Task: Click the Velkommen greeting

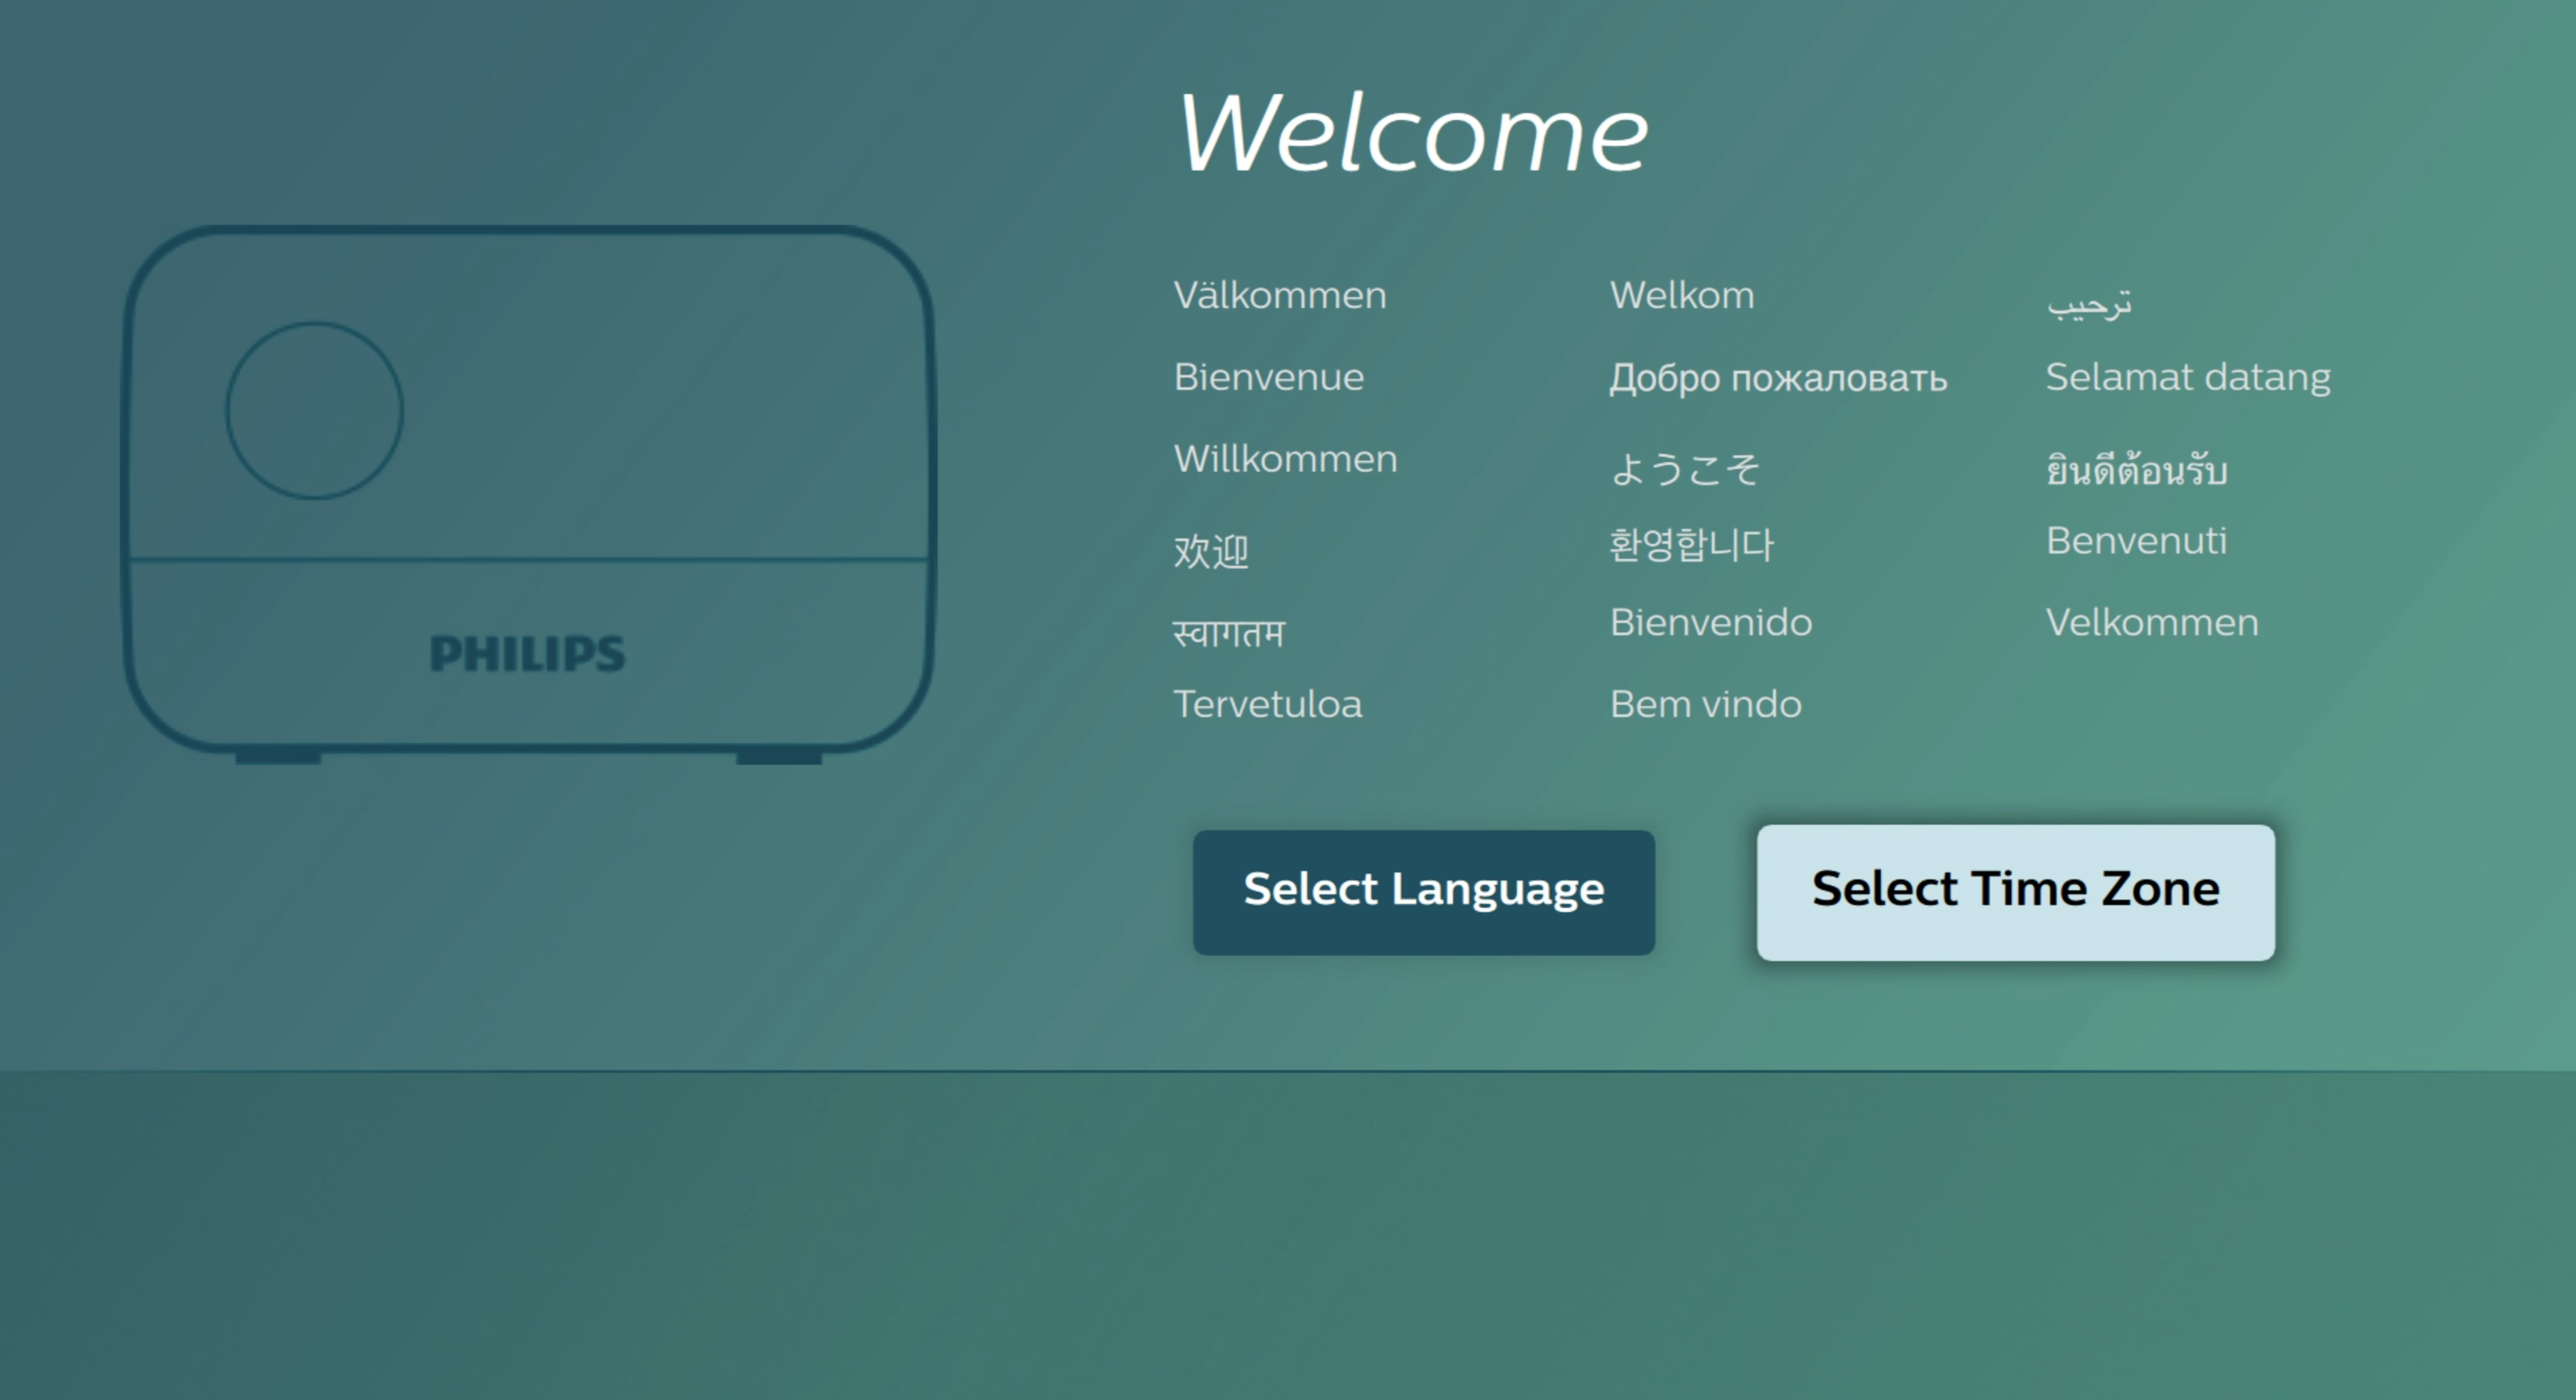Action: coord(2152,623)
